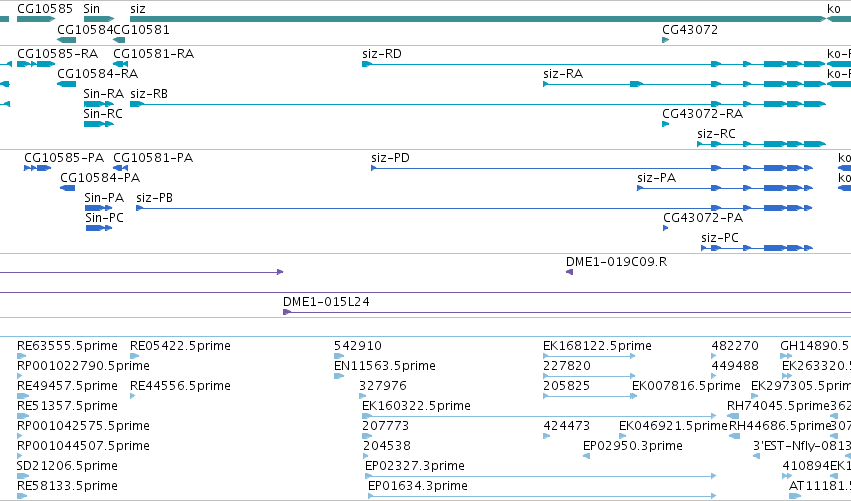Image resolution: width=851 pixels, height=501 pixels.
Task: Select the CG10584-RA transcript arrow
Action: [x=67, y=84]
